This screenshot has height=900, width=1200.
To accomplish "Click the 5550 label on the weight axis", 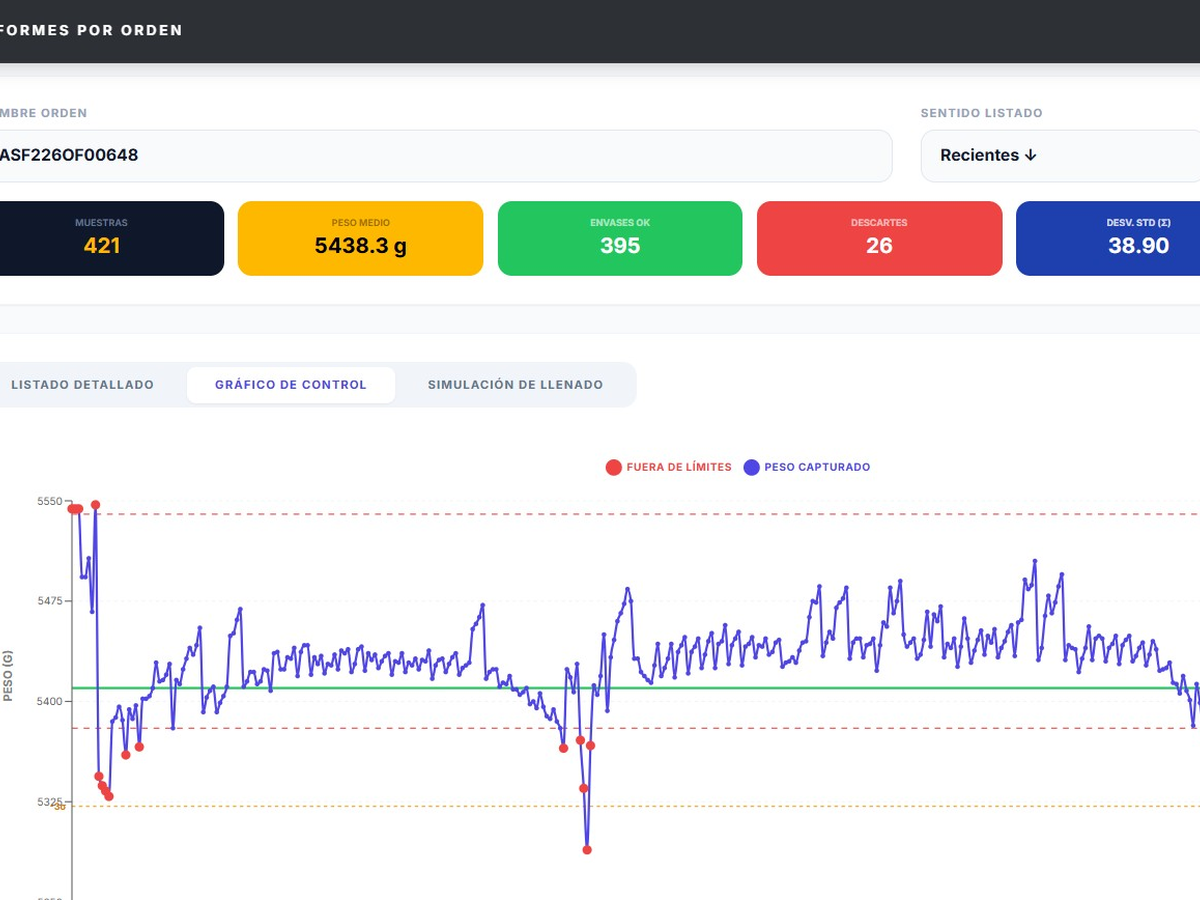I will 48,502.
